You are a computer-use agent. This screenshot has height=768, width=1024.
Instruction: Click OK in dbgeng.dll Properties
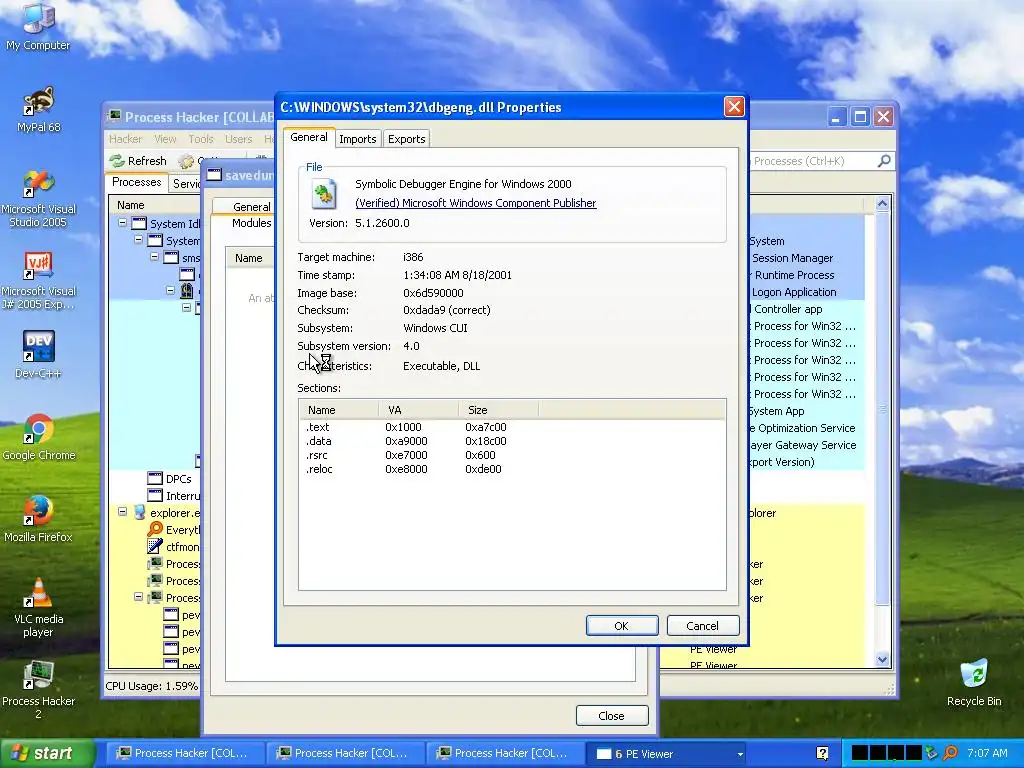point(622,626)
